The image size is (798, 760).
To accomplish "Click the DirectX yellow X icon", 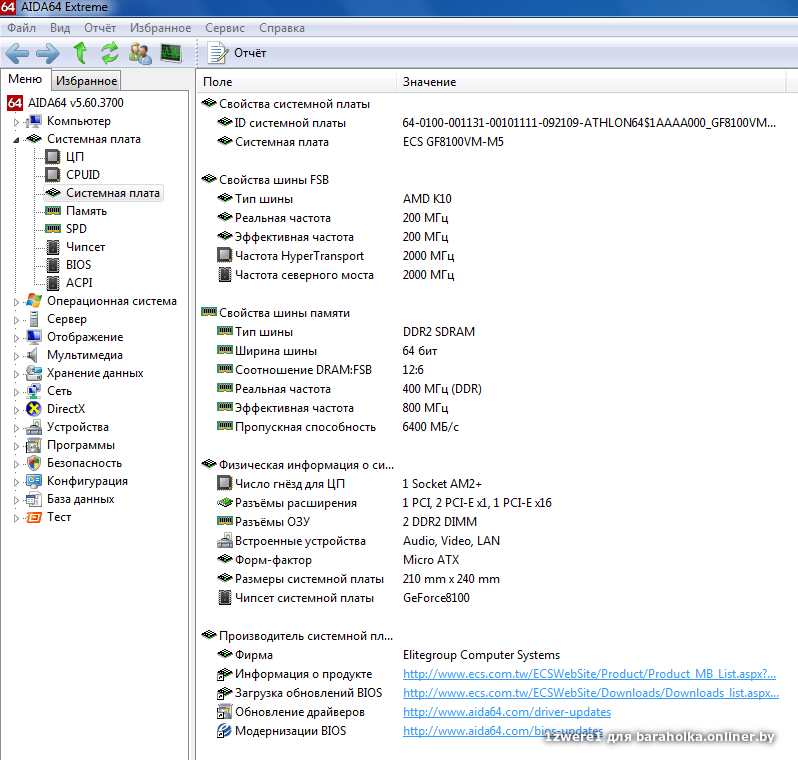I will [x=34, y=409].
